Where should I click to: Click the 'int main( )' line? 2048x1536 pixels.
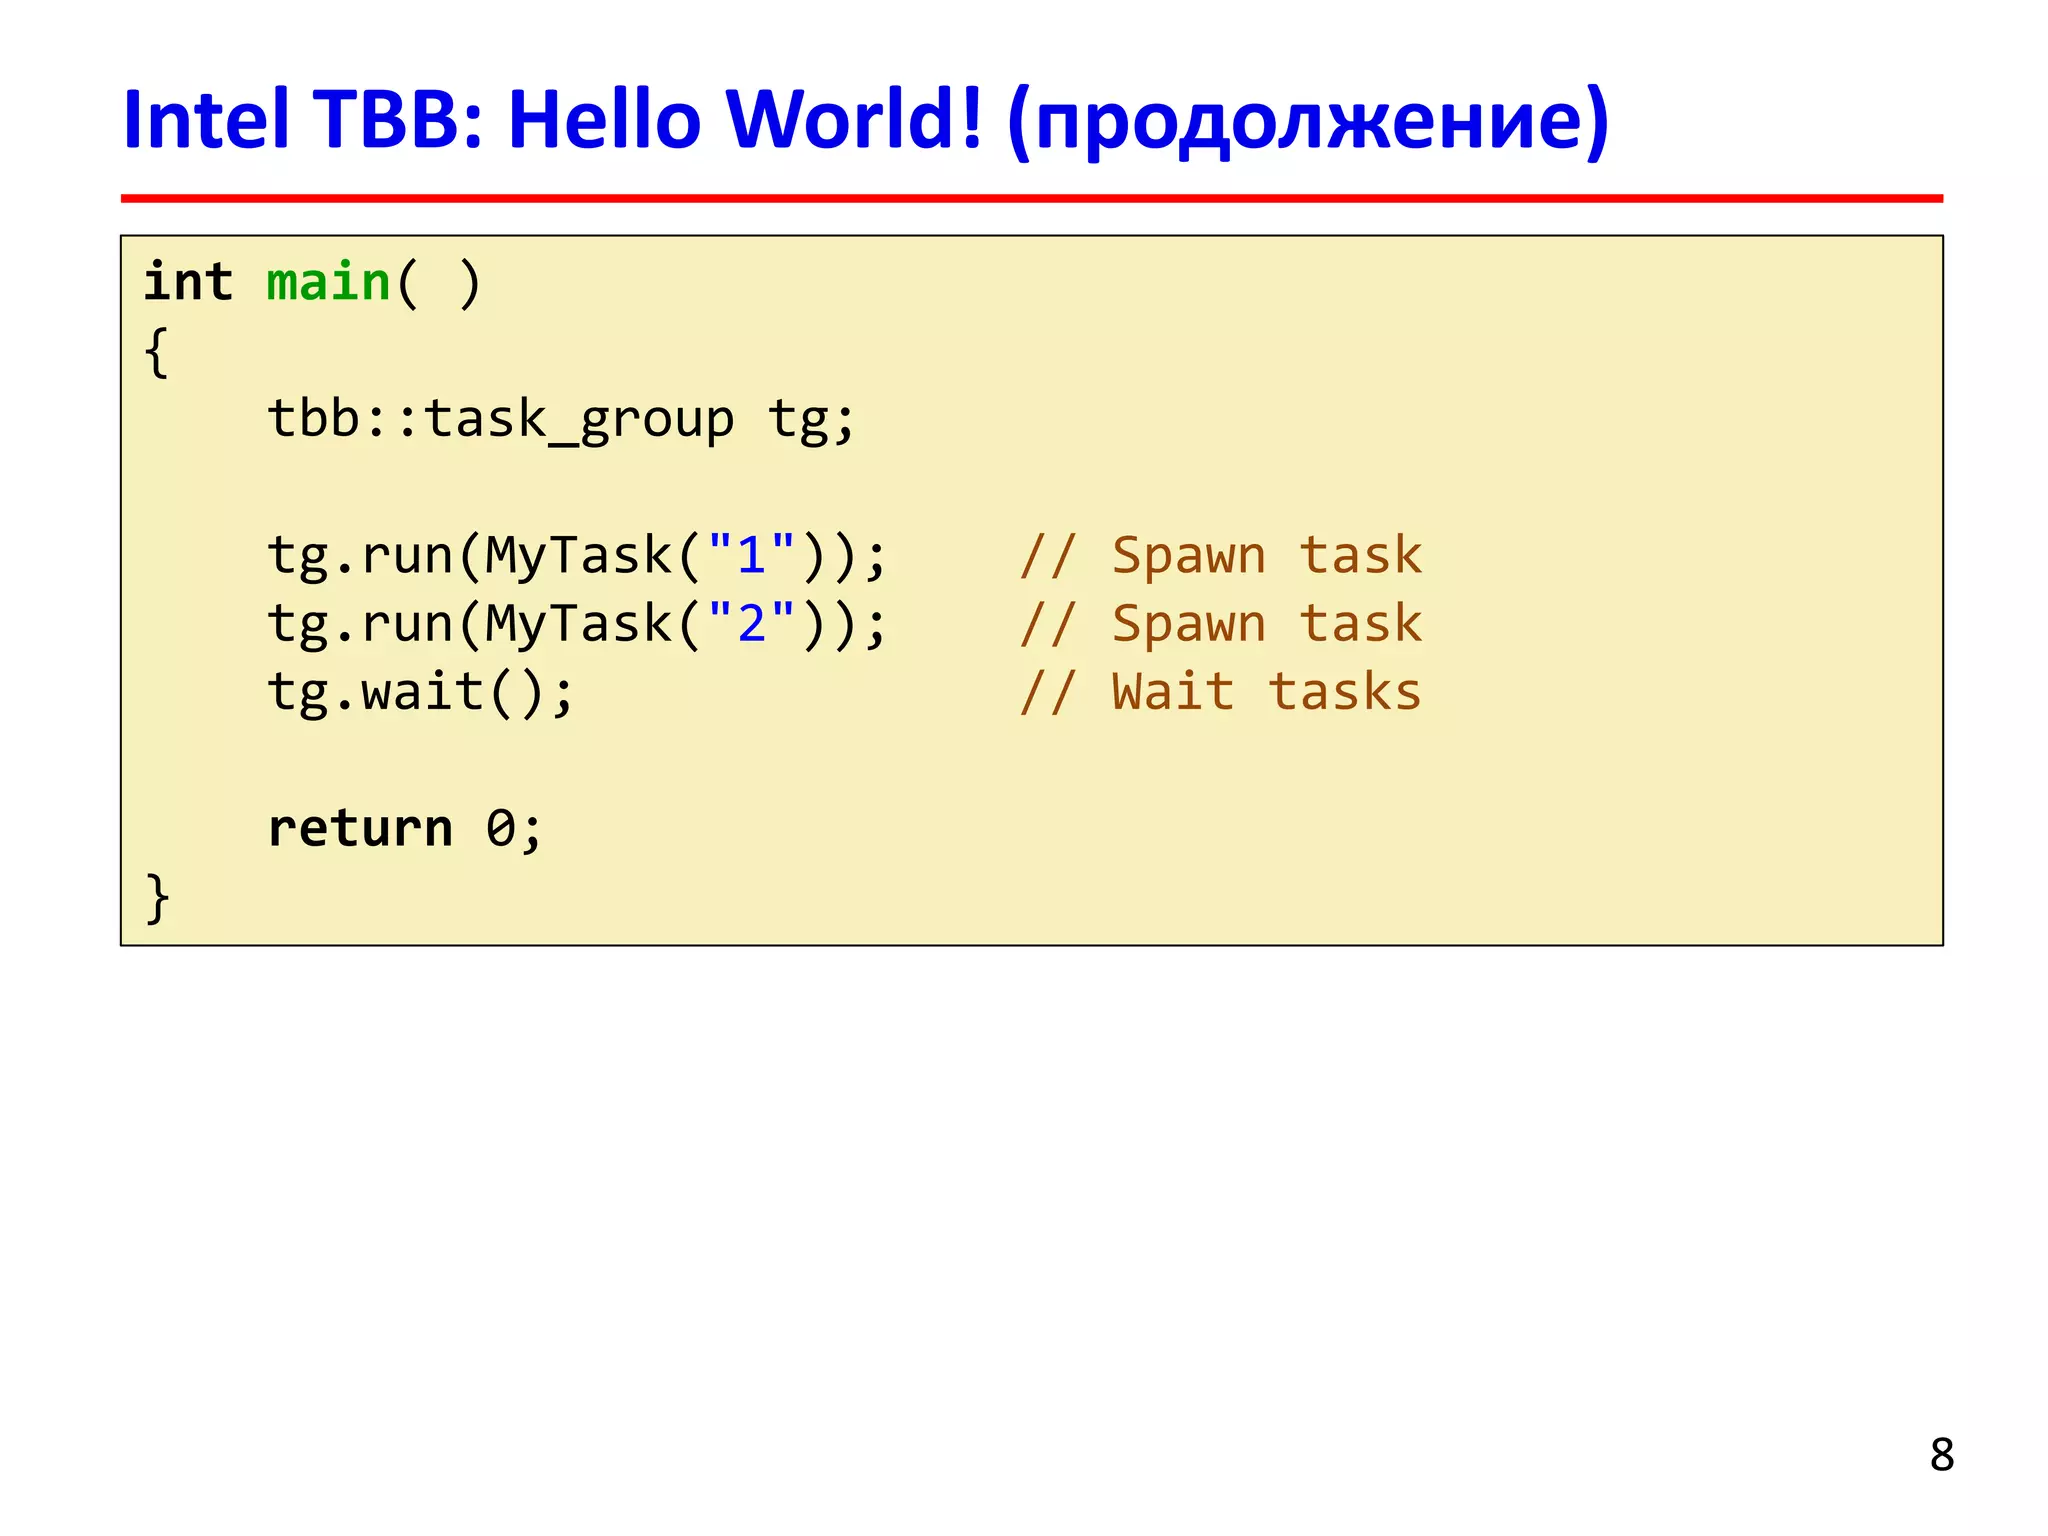tap(313, 283)
